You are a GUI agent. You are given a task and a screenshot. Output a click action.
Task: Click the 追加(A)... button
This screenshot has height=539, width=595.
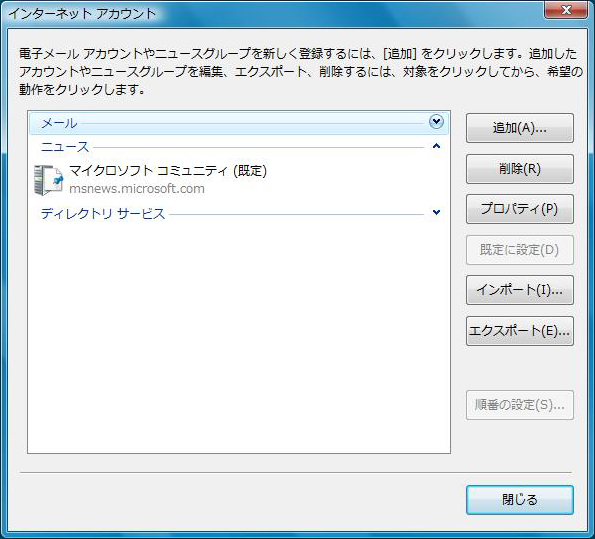click(x=519, y=128)
